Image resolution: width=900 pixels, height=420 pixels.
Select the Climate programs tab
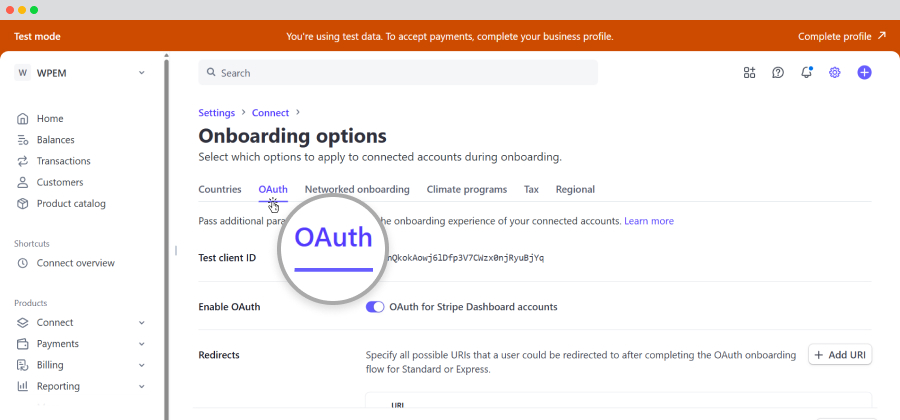point(466,189)
